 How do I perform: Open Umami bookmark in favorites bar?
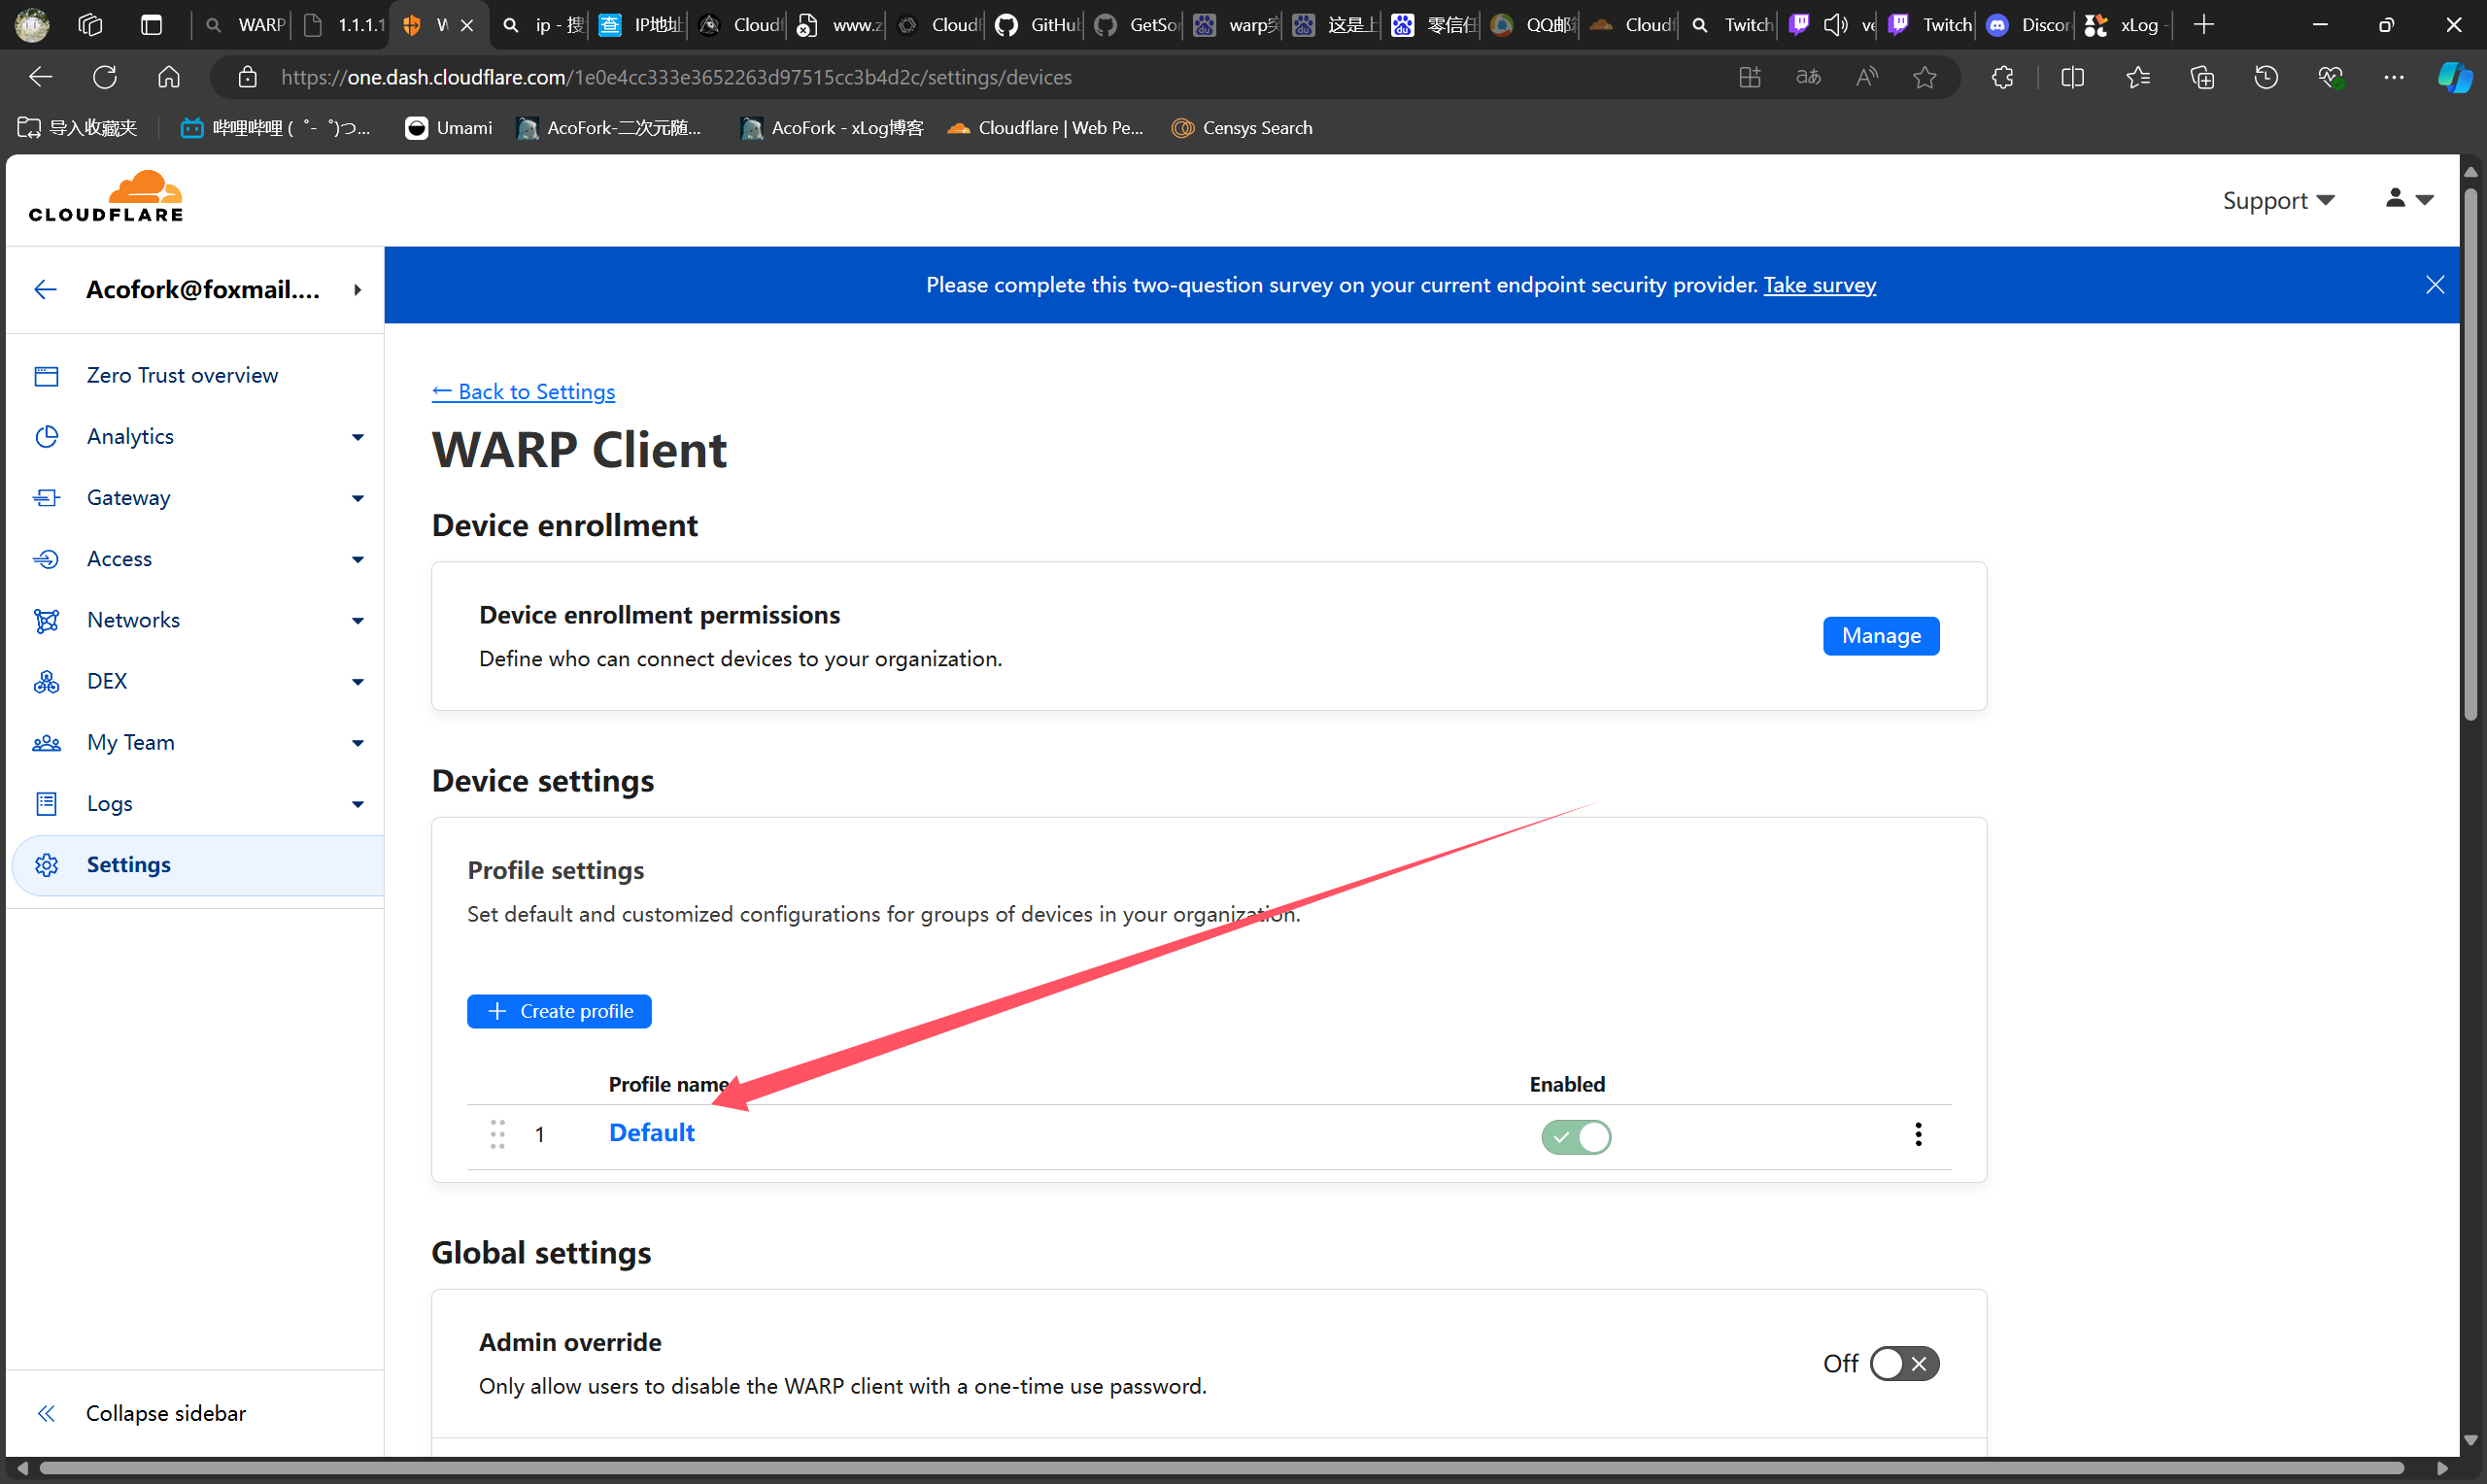coord(448,128)
